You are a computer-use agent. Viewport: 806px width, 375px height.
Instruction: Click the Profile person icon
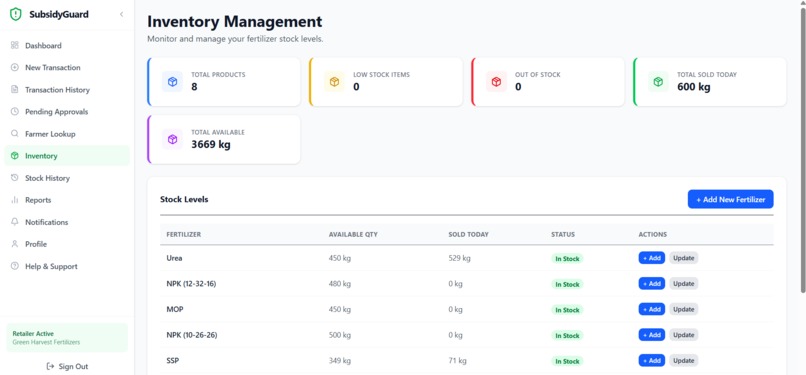tap(14, 245)
